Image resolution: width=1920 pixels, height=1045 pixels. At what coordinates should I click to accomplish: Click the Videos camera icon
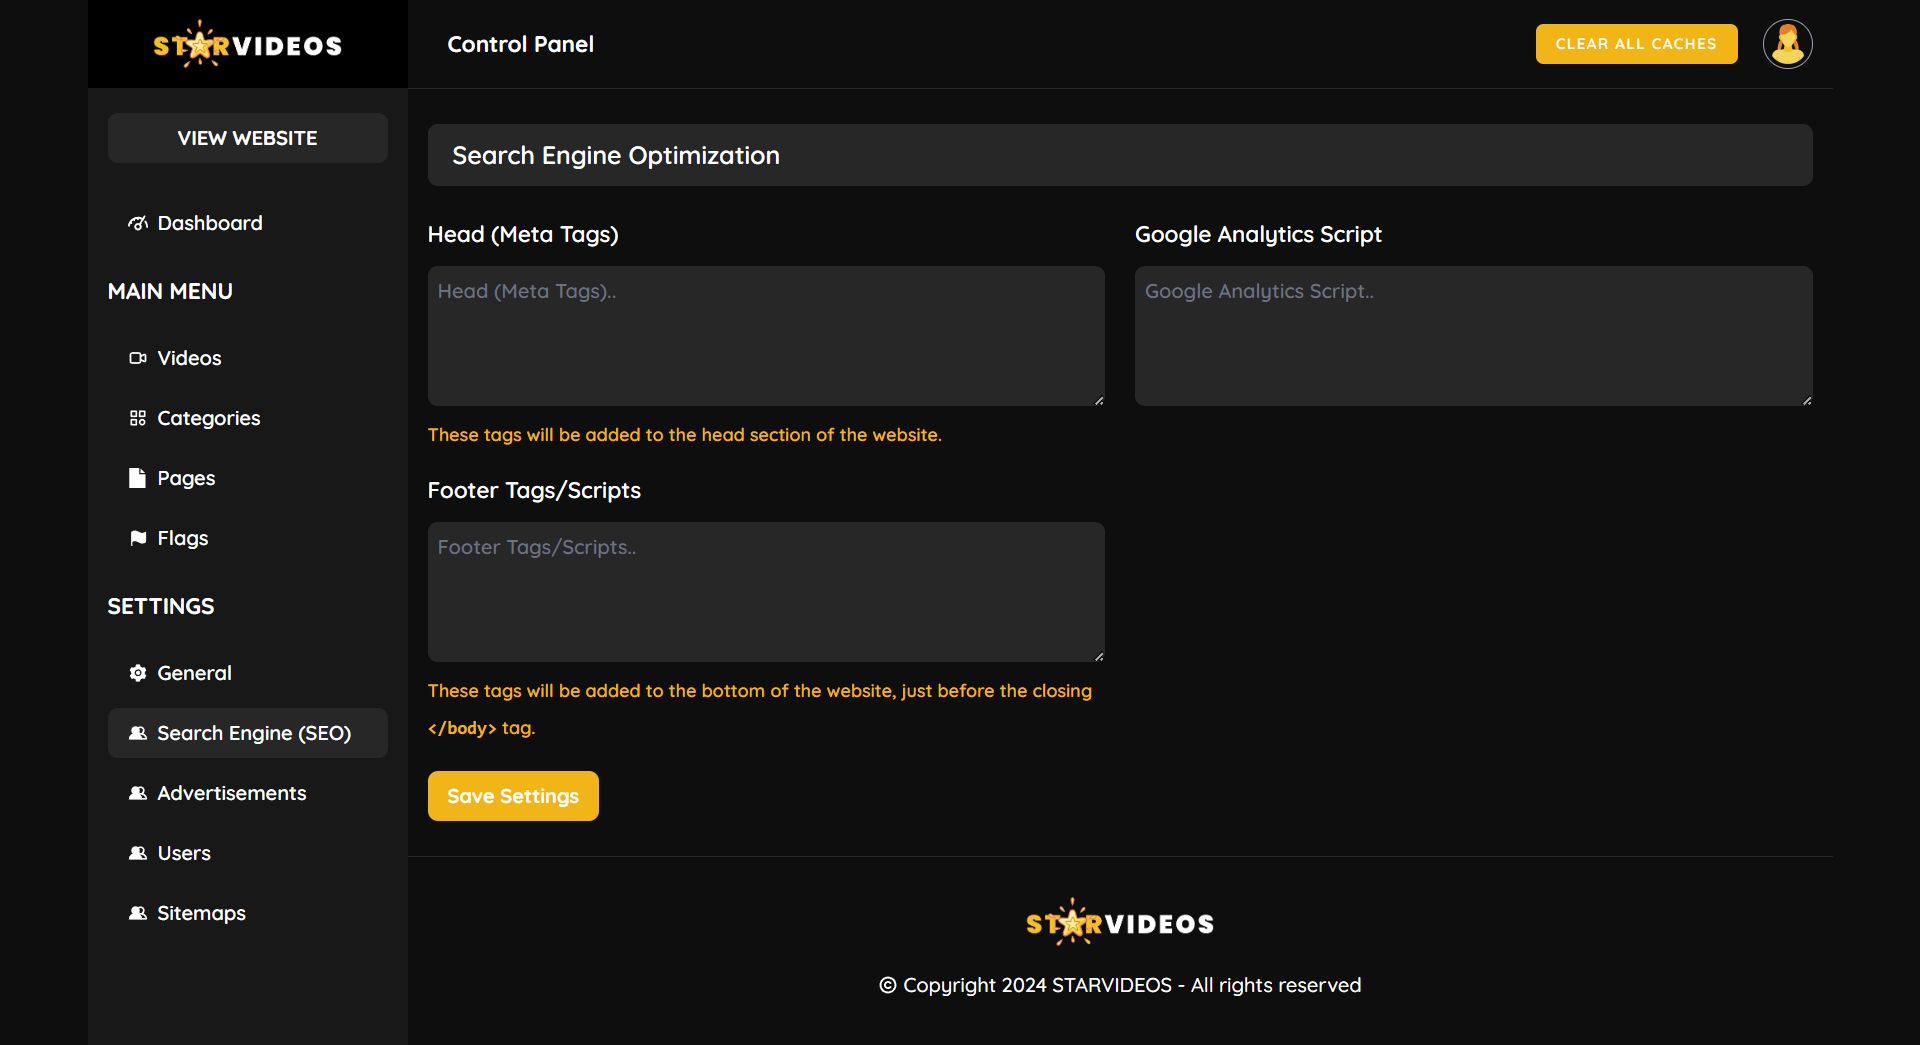pos(137,358)
